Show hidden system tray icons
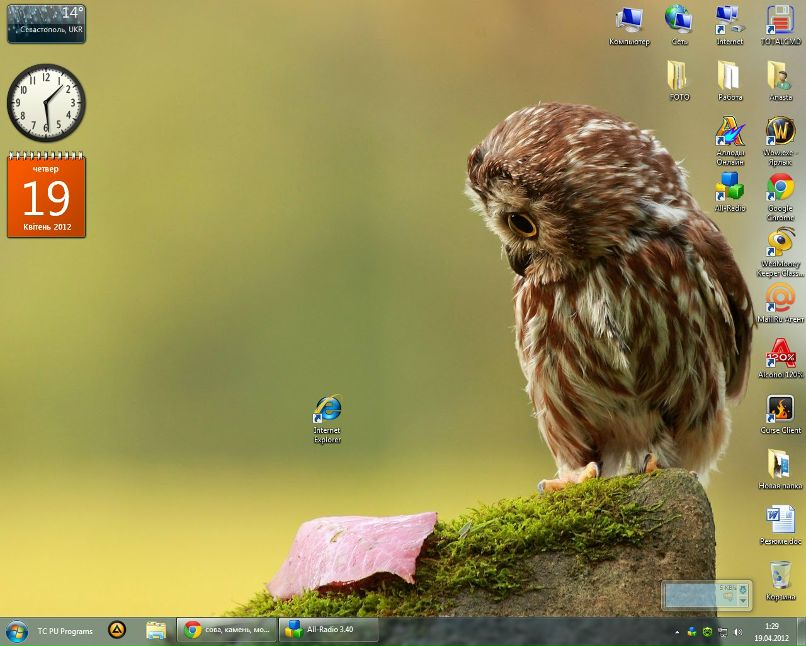This screenshot has width=806, height=646. [677, 632]
